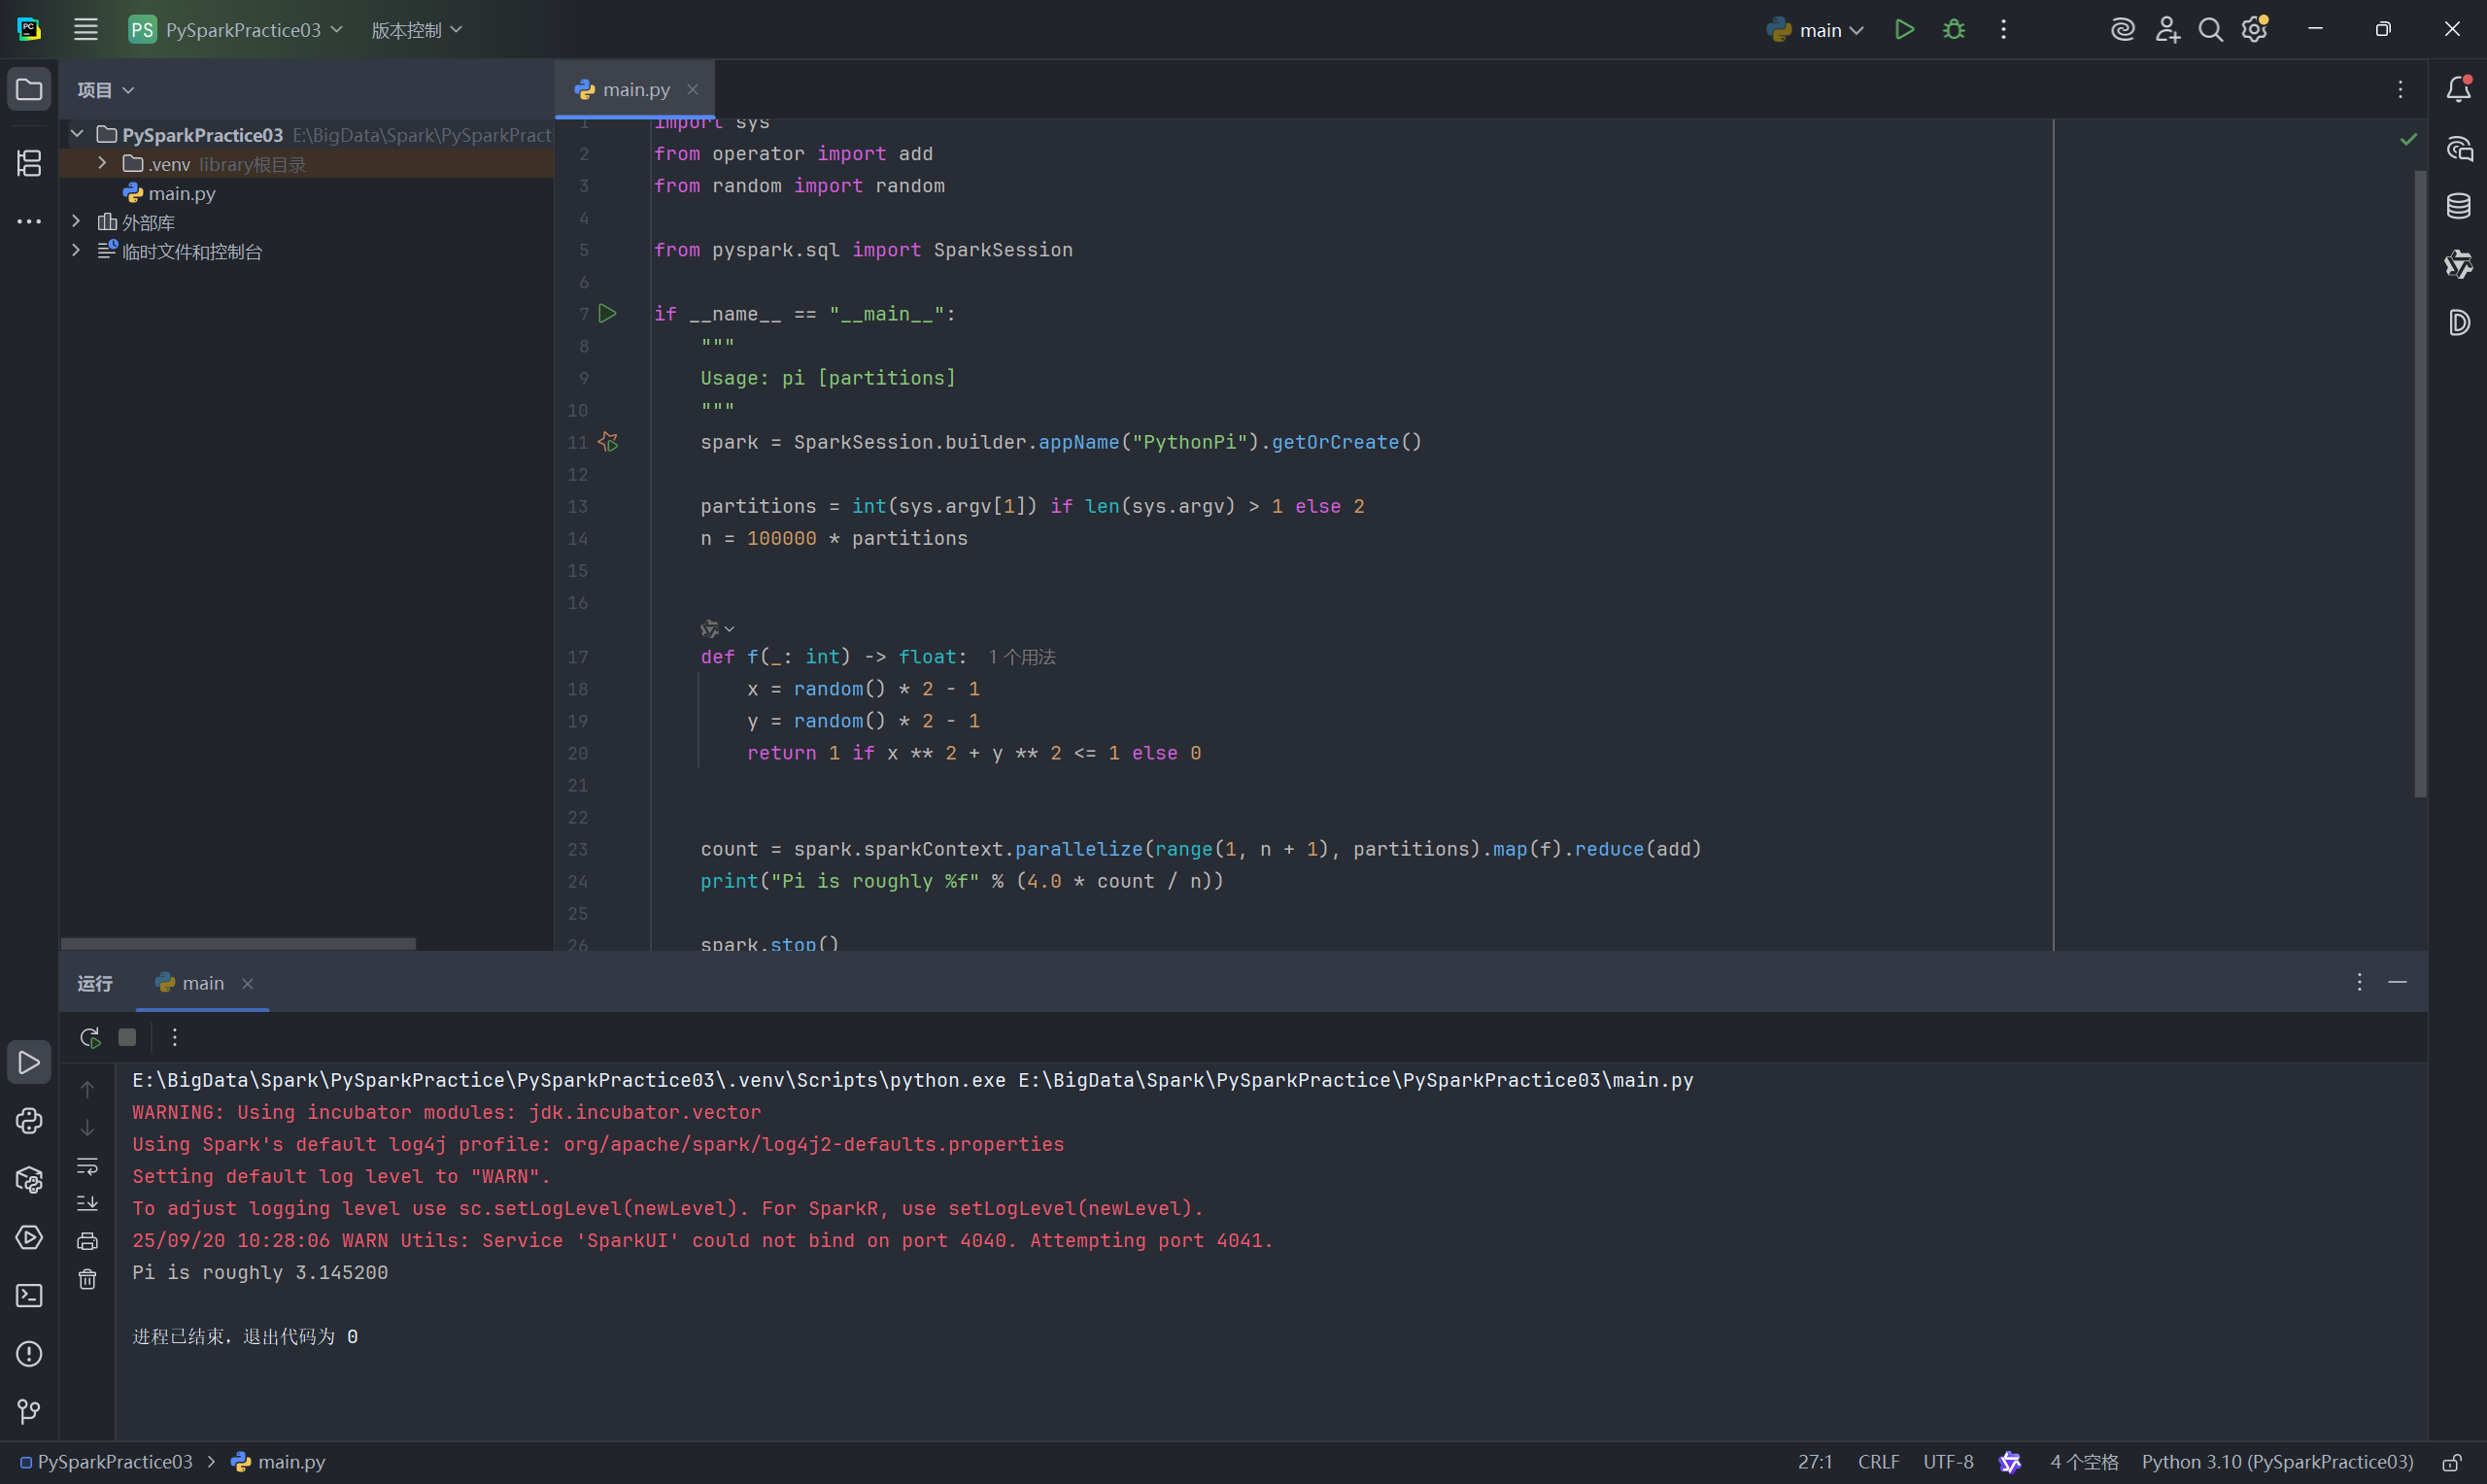Open Search Everywhere magnifier
Screen dimensions: 2487x1484
pyautogui.click(x=2211, y=30)
